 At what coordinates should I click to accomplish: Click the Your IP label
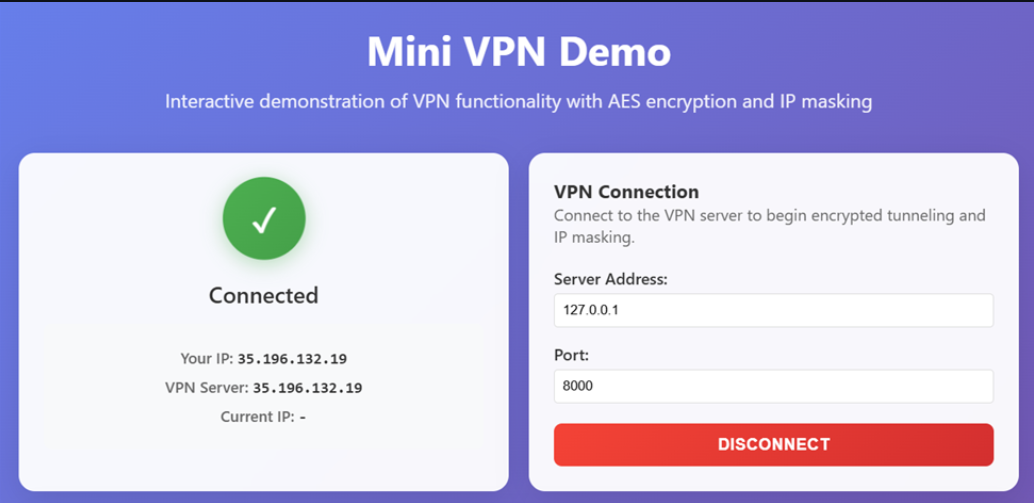tap(206, 359)
